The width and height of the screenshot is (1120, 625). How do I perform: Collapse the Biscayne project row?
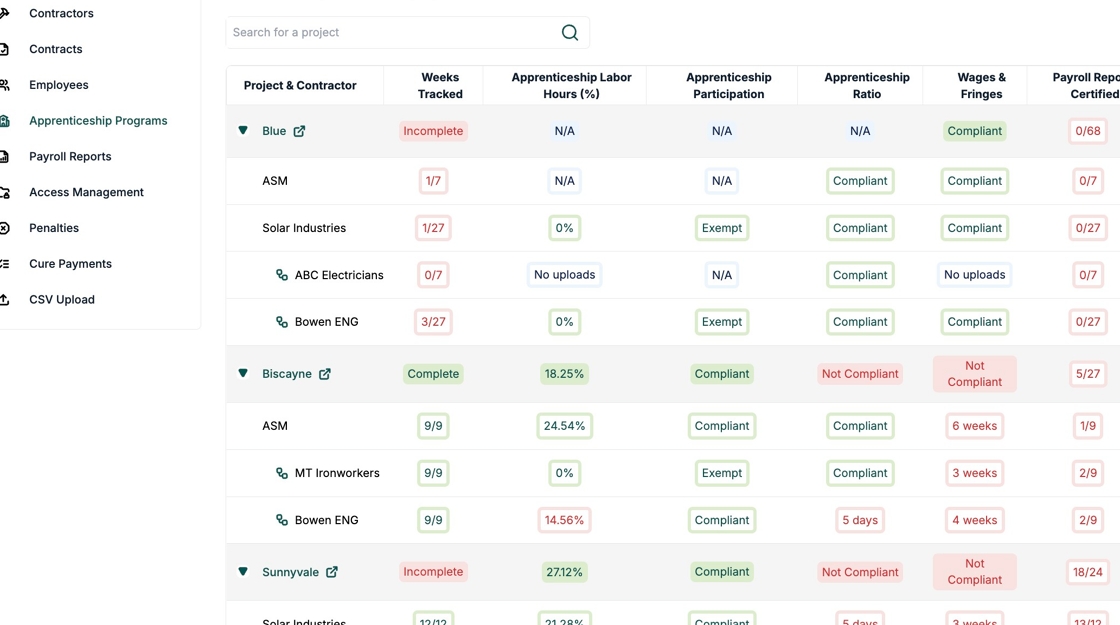[243, 374]
